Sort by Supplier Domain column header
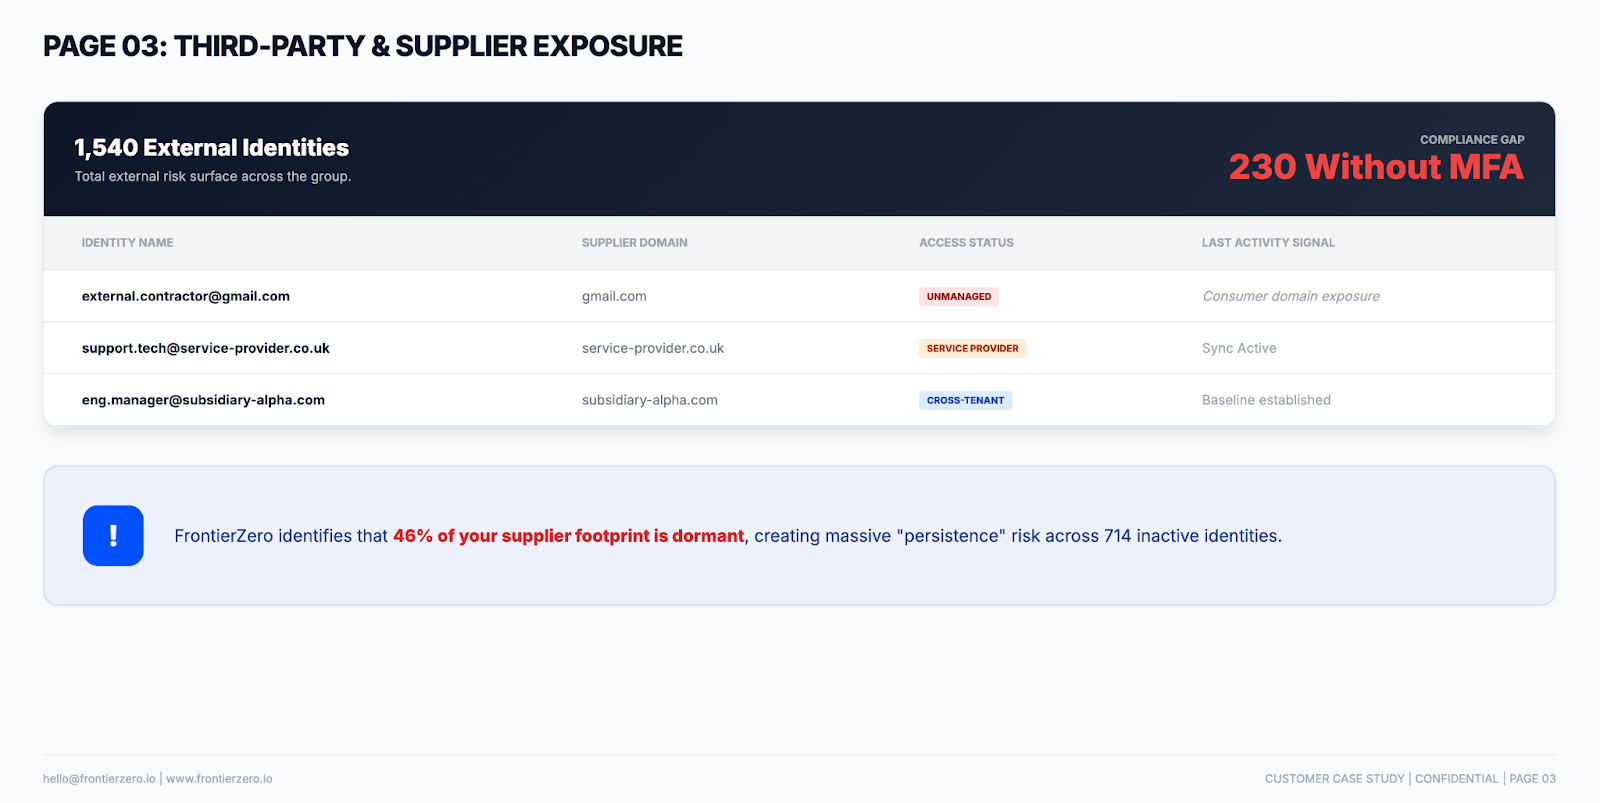1600x803 pixels. tap(634, 243)
